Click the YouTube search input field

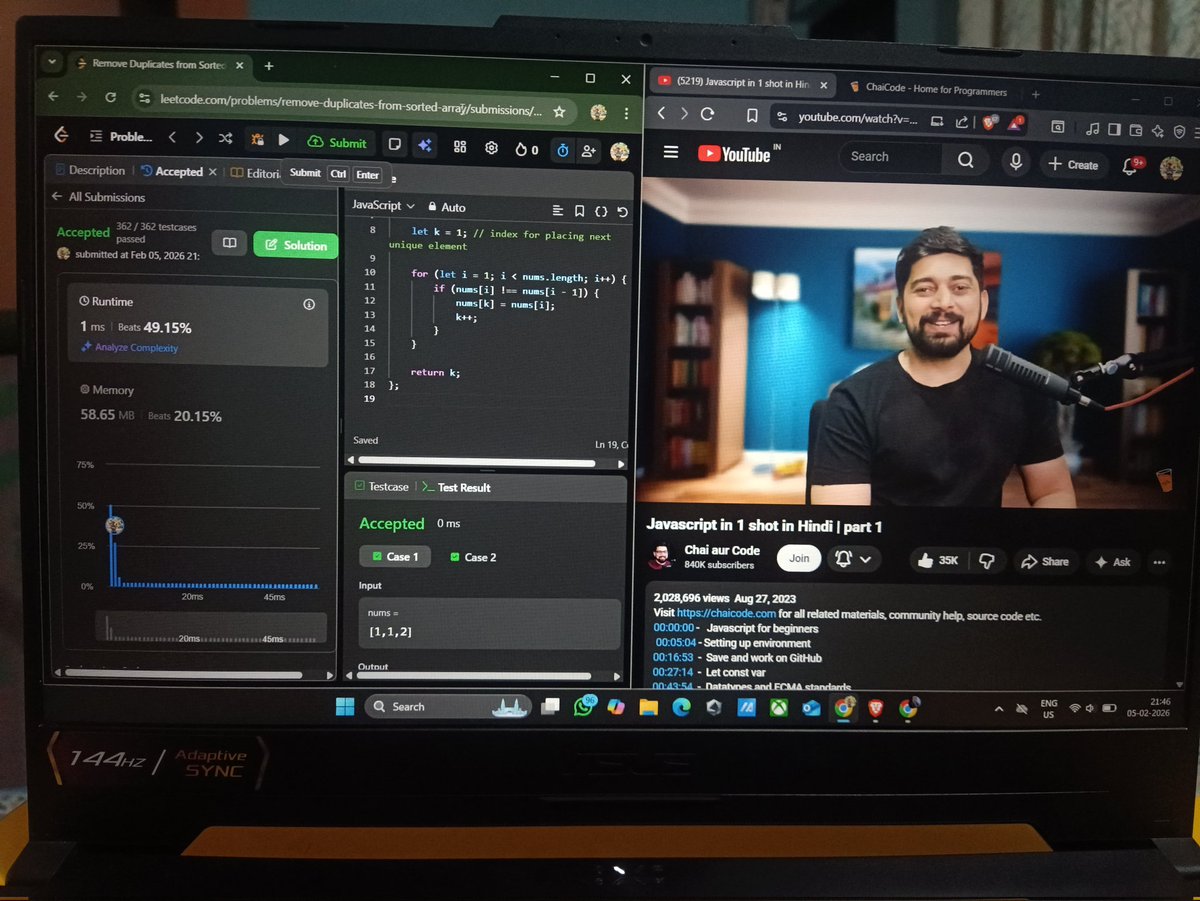[890, 157]
